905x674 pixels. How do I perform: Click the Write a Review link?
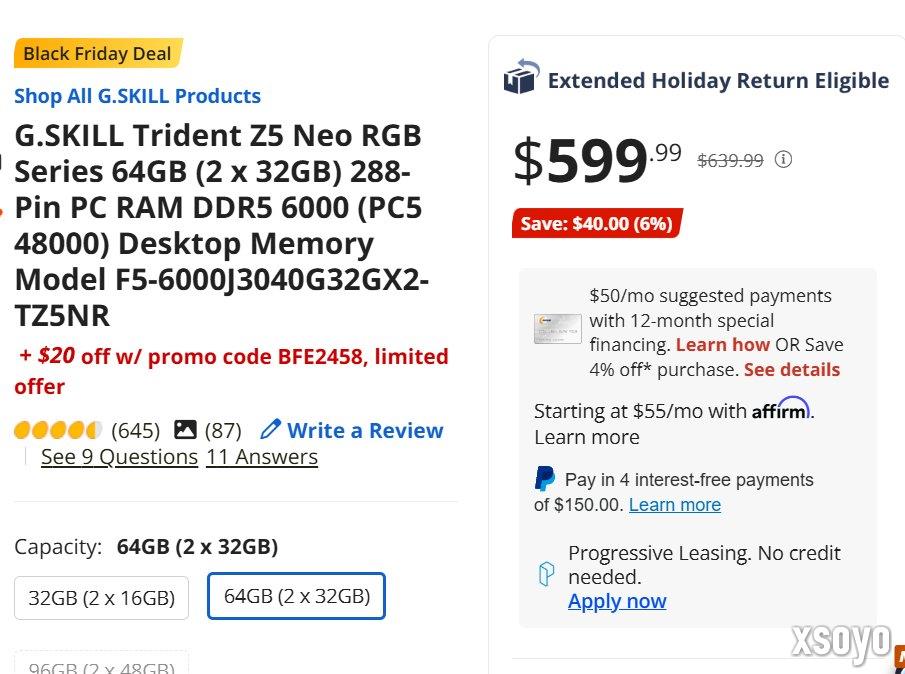pyautogui.click(x=365, y=430)
